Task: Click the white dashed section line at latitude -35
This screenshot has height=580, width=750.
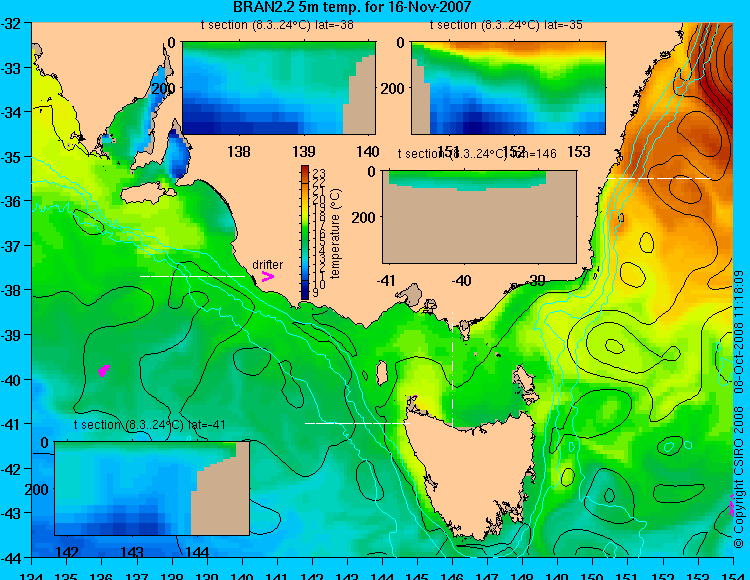Action: 659,178
